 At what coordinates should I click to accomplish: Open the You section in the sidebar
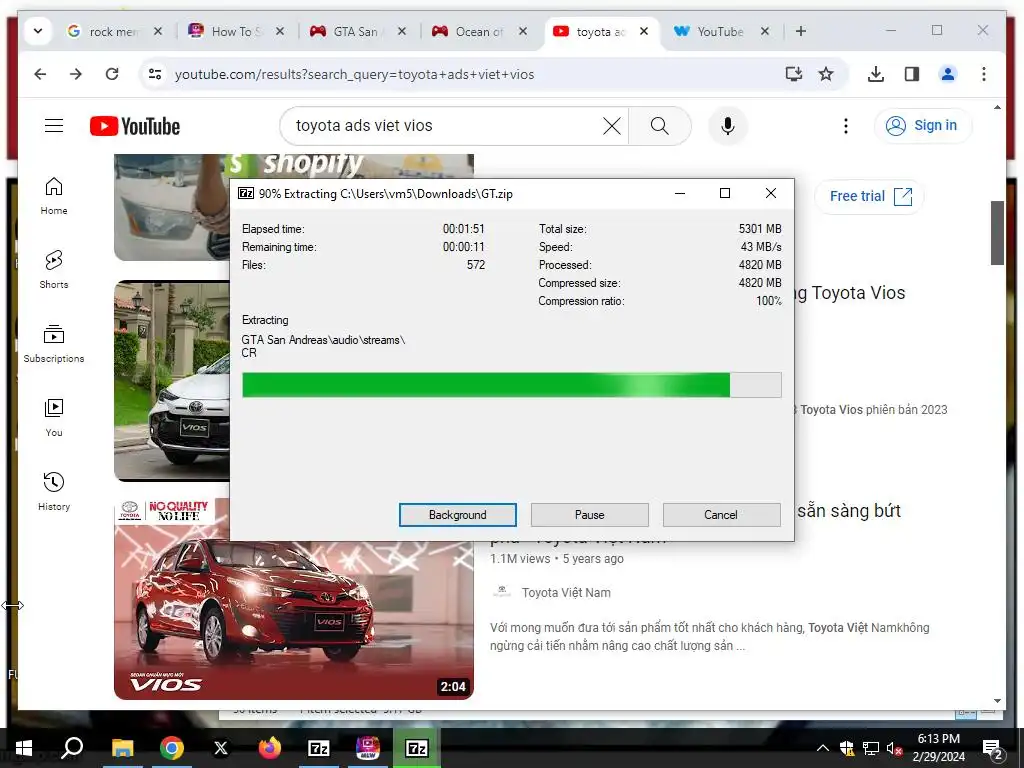(x=54, y=418)
